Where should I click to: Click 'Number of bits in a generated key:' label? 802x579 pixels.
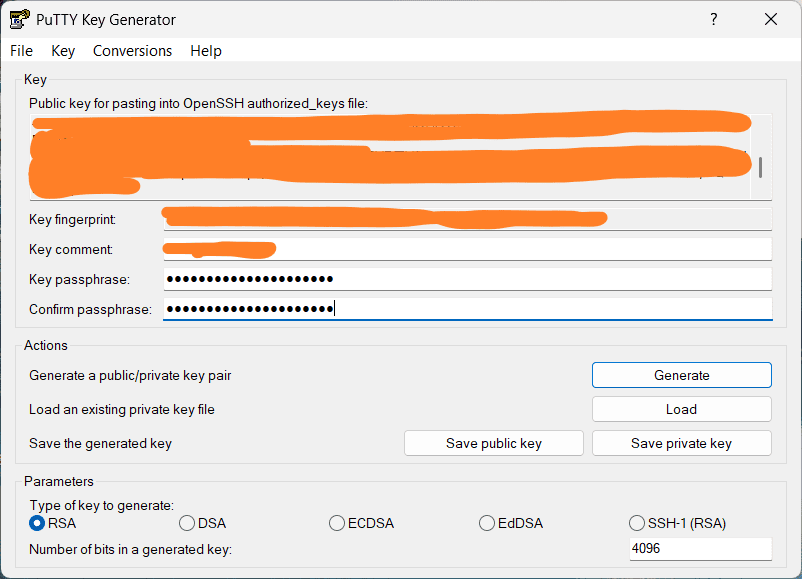tap(130, 549)
